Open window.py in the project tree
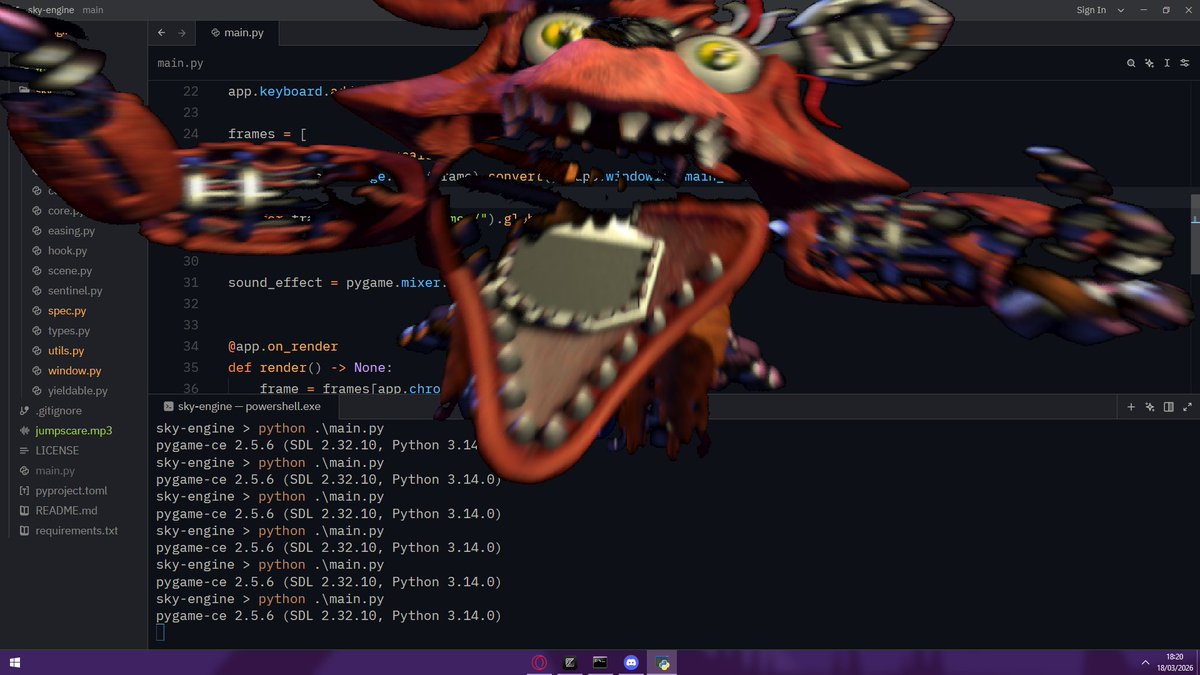The width and height of the screenshot is (1200, 675). [74, 371]
